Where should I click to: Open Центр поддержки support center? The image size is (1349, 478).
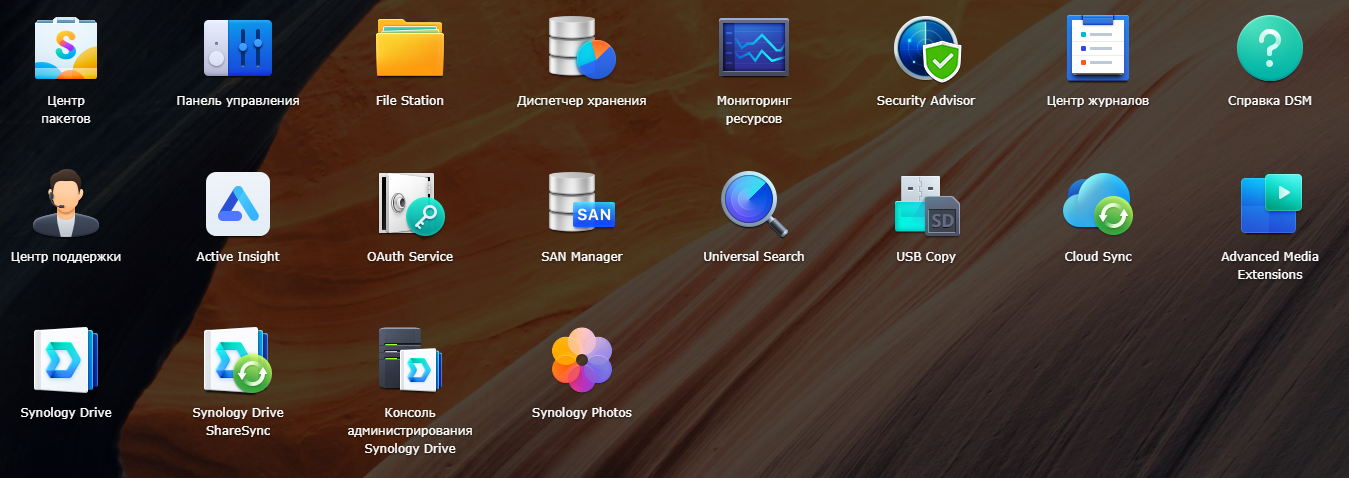66,204
